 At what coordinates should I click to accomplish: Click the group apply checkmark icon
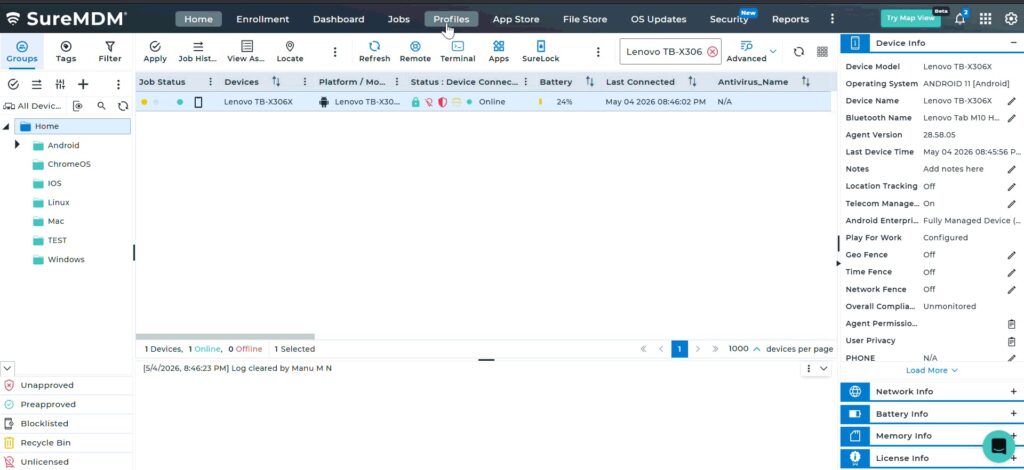(x=13, y=84)
